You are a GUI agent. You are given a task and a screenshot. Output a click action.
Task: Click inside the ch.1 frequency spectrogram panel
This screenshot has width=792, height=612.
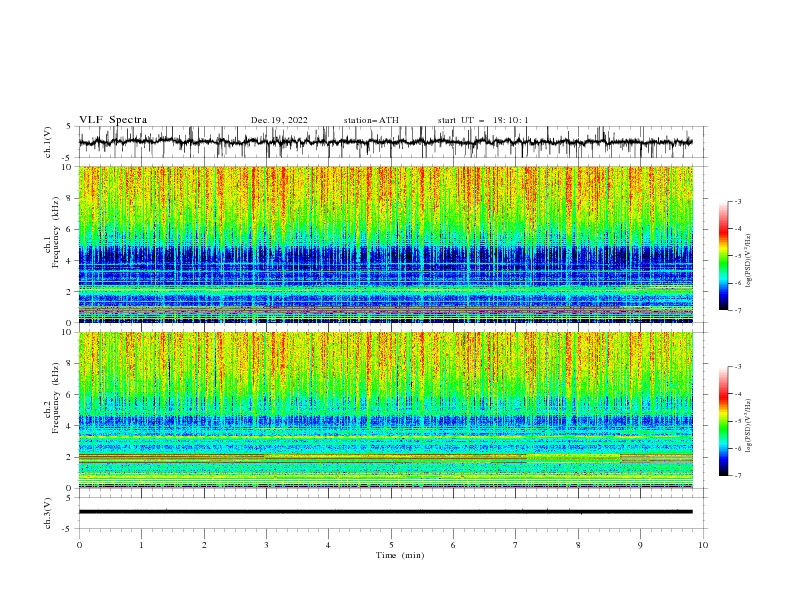[386, 244]
